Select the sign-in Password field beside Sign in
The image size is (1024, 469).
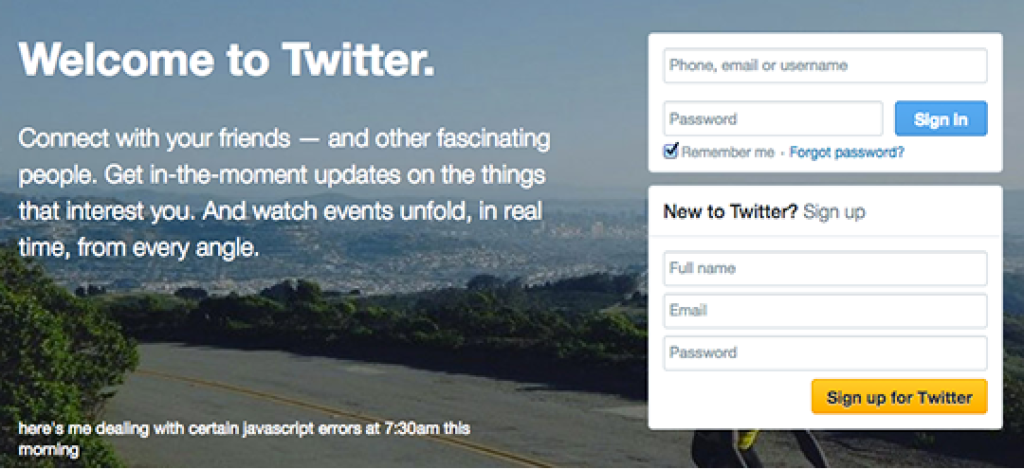pyautogui.click(x=773, y=119)
